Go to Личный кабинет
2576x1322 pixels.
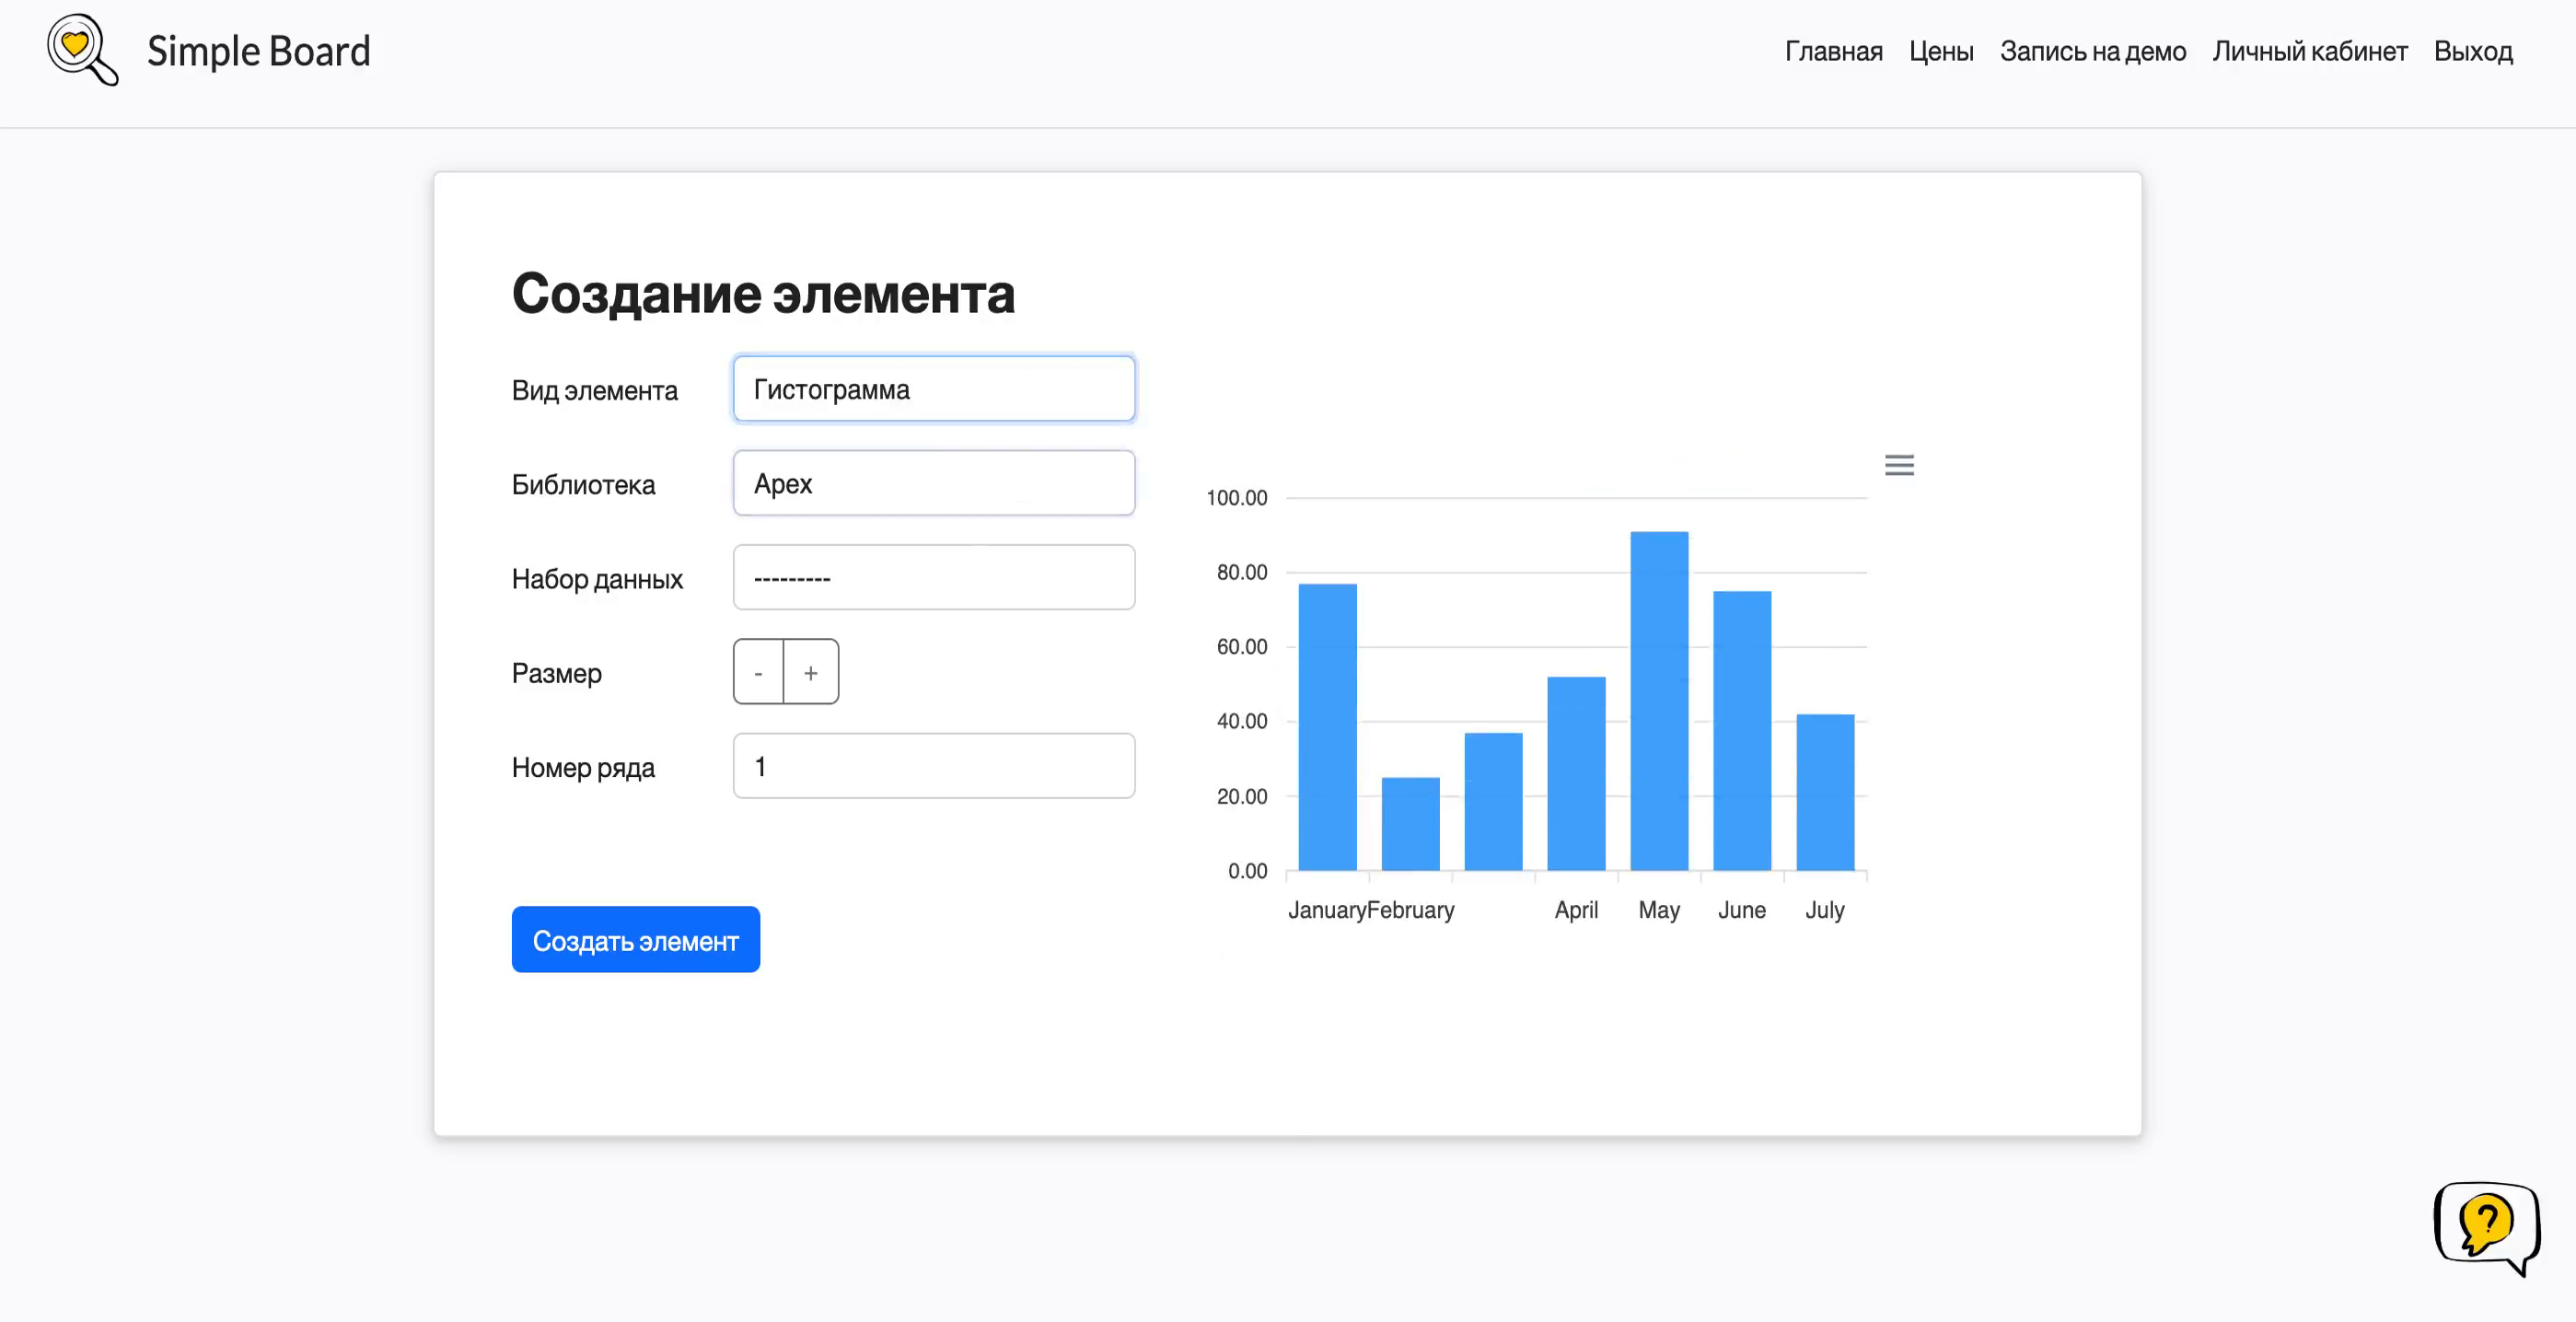[2309, 51]
